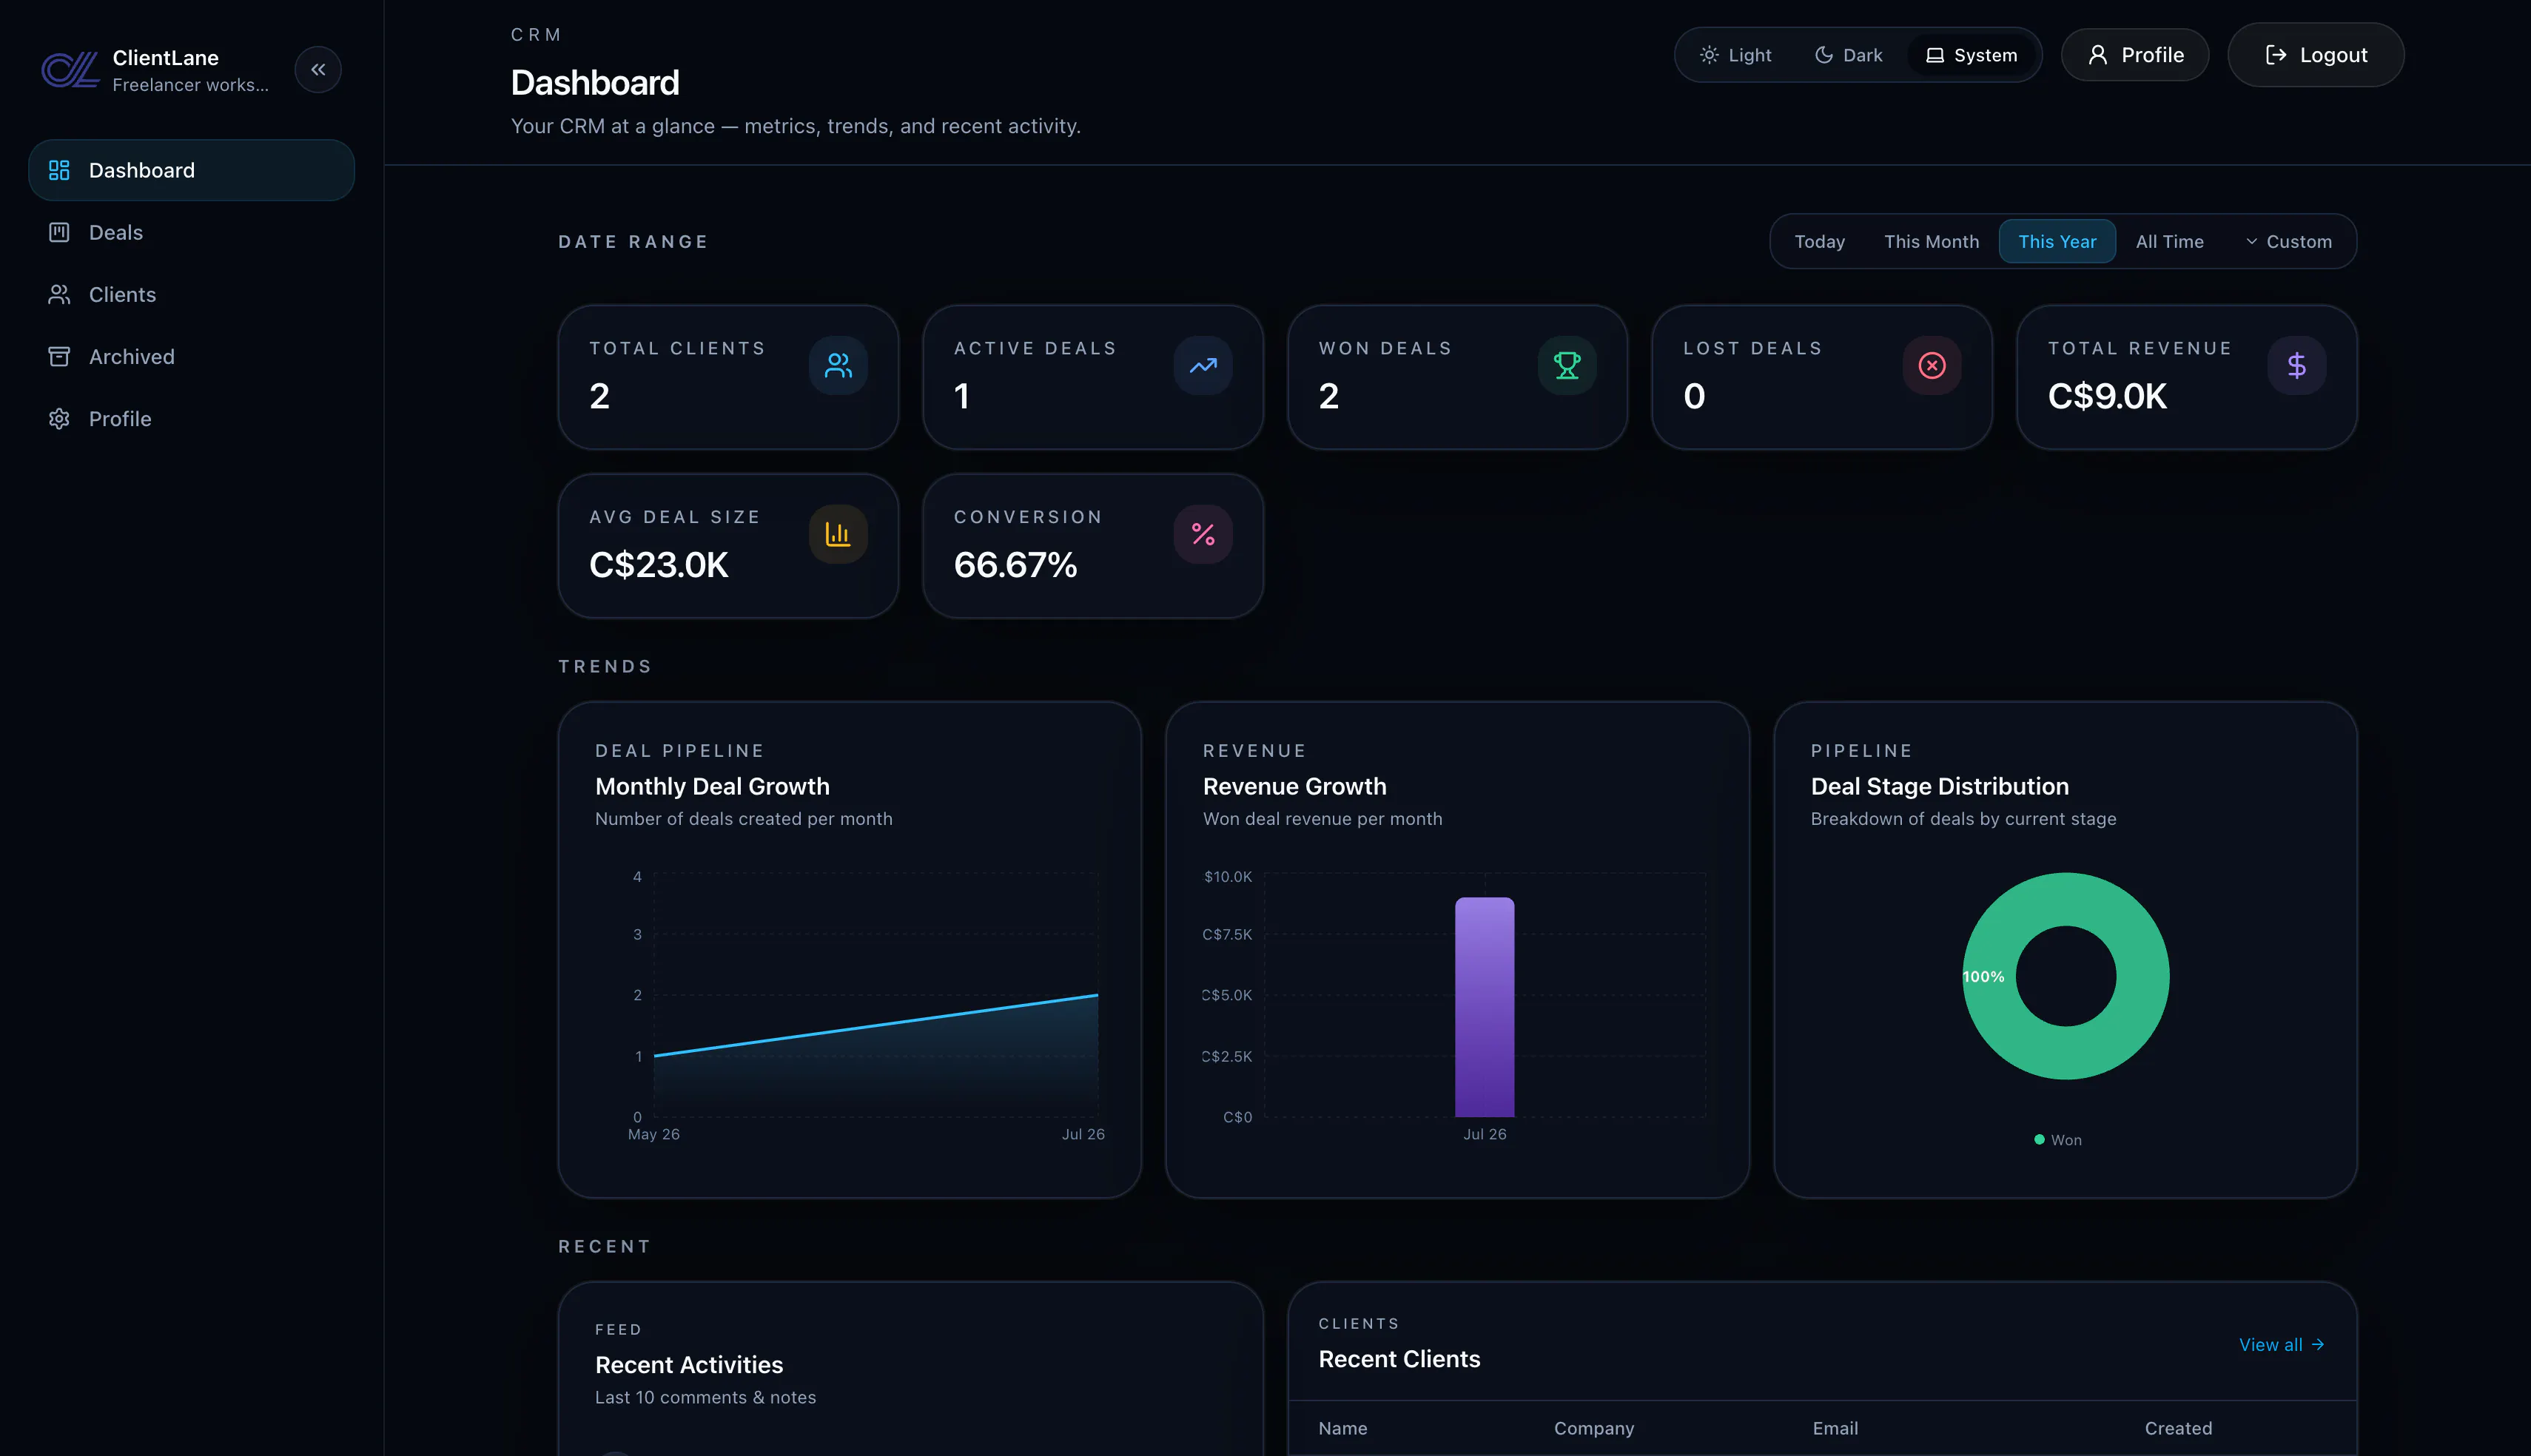Click the Name column header
This screenshot has height=1456, width=2531.
1342,1428
